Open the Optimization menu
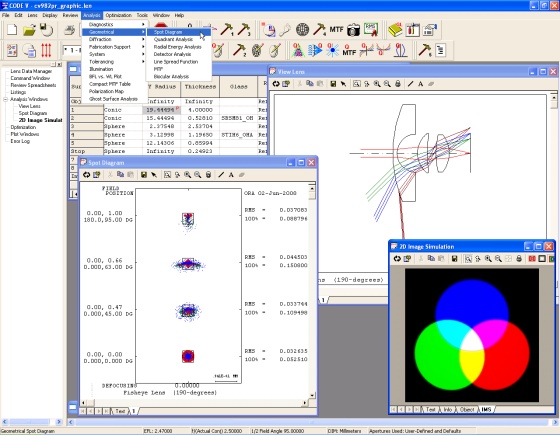 (x=119, y=15)
